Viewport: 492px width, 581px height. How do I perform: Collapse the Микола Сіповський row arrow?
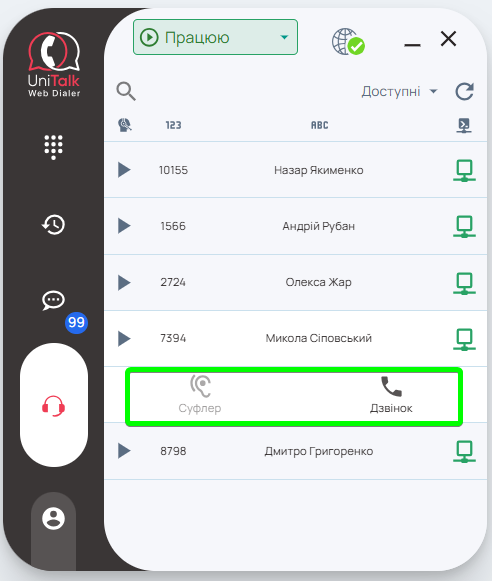tap(124, 338)
